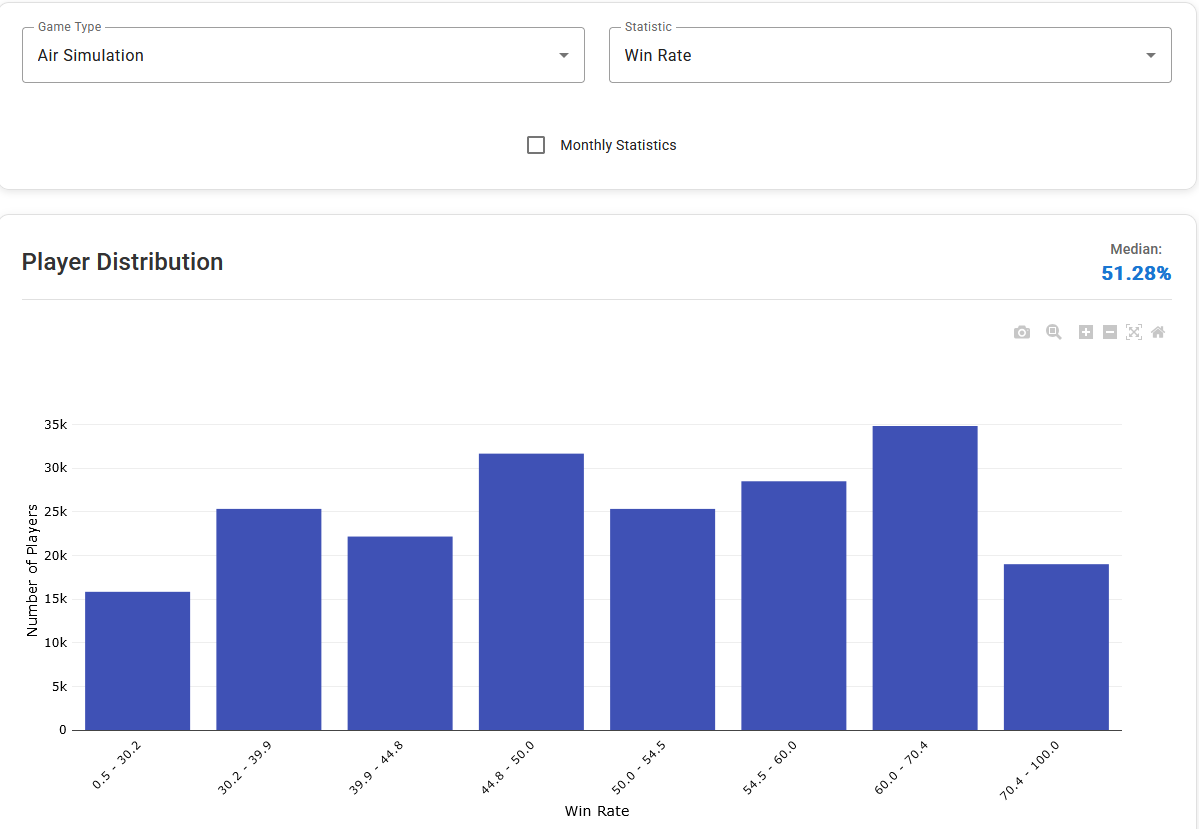Select the 54.5 - 60.0 win rate bar
The image size is (1199, 829).
click(x=793, y=606)
